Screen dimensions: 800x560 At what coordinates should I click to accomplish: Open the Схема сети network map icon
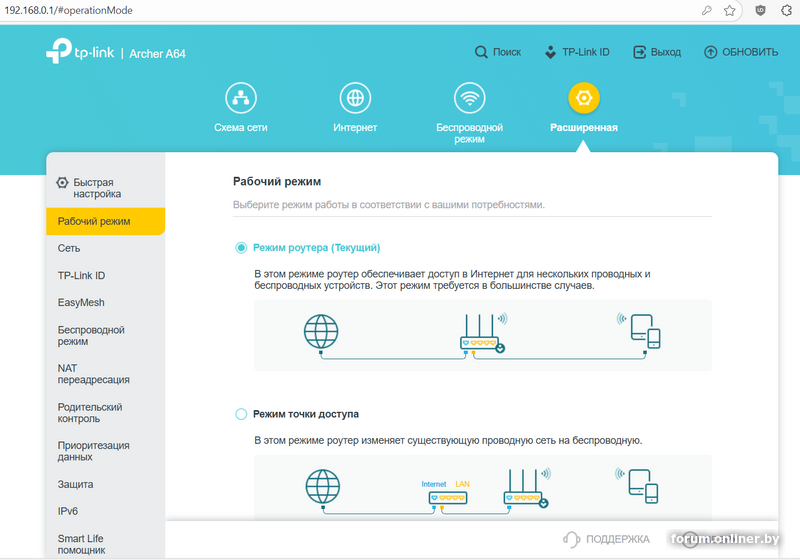(241, 98)
